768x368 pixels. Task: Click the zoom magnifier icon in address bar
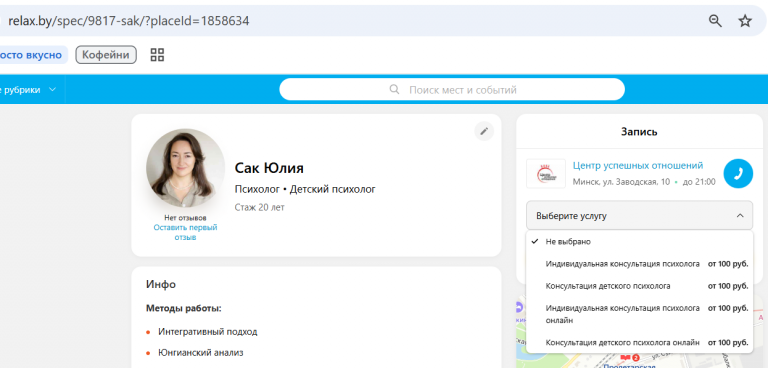pos(715,21)
